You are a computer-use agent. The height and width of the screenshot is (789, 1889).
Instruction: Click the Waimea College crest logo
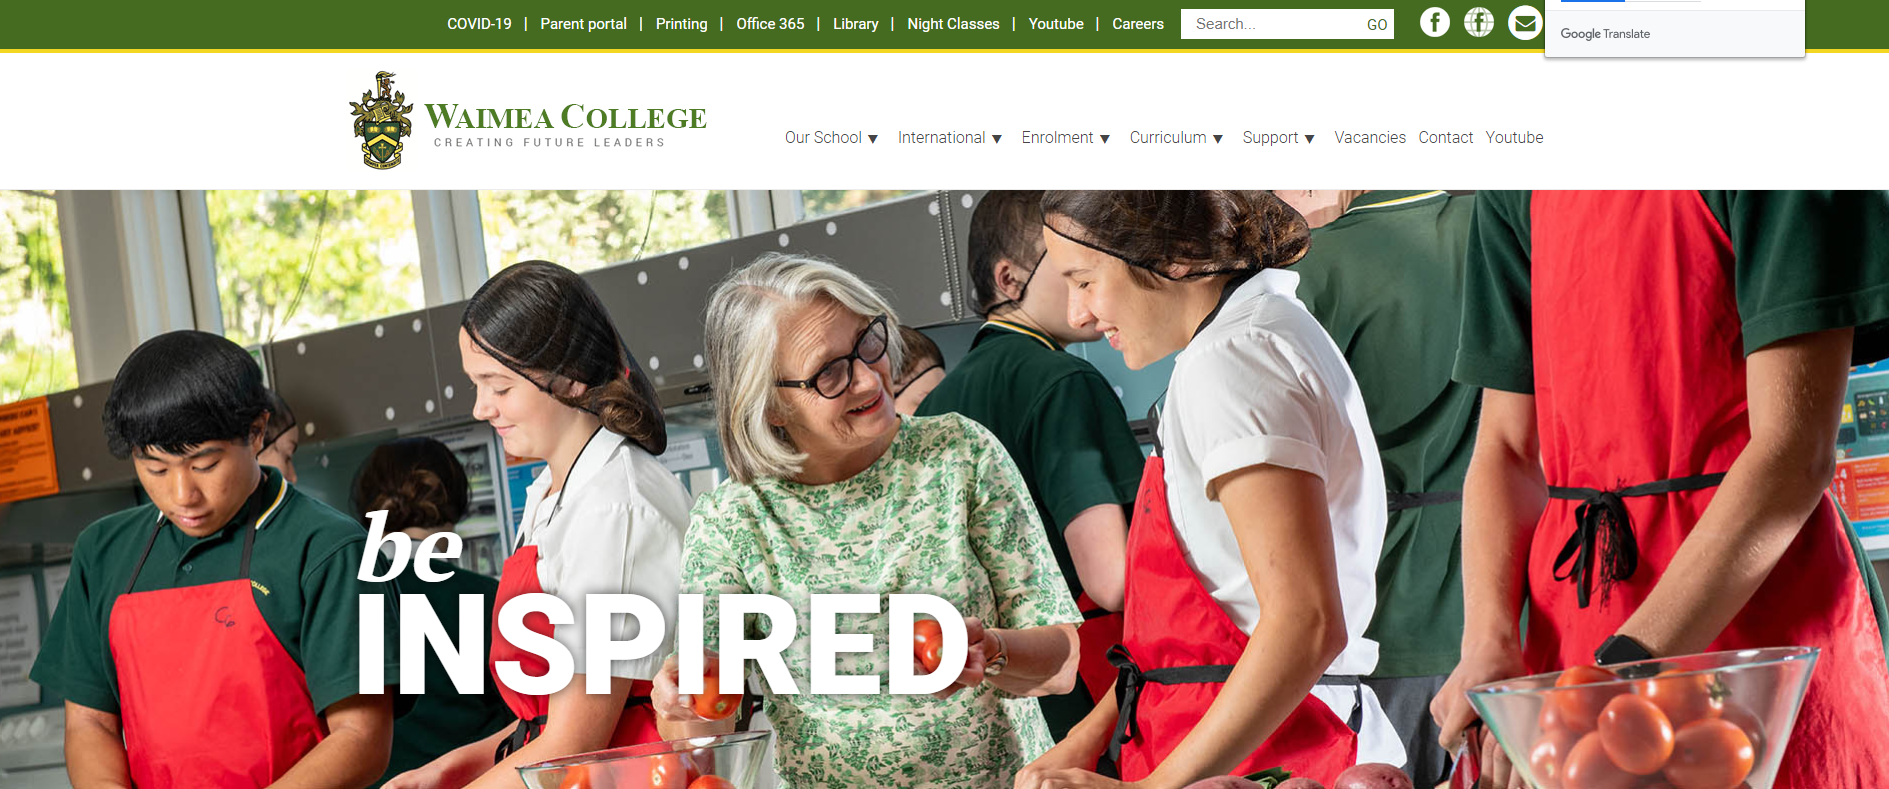tap(381, 120)
